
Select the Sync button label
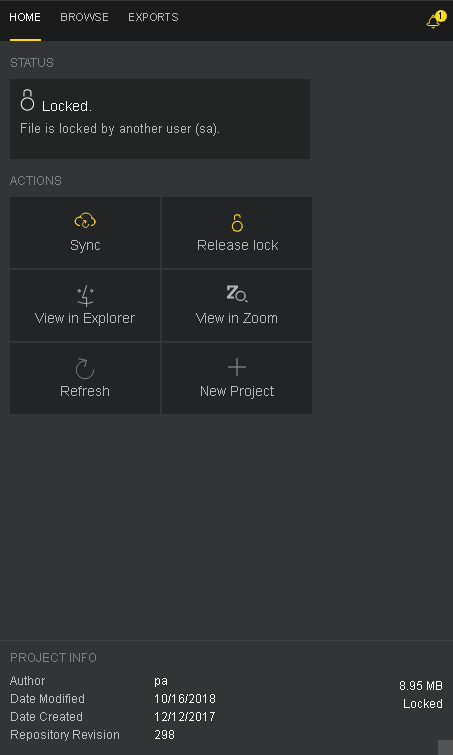[85, 245]
